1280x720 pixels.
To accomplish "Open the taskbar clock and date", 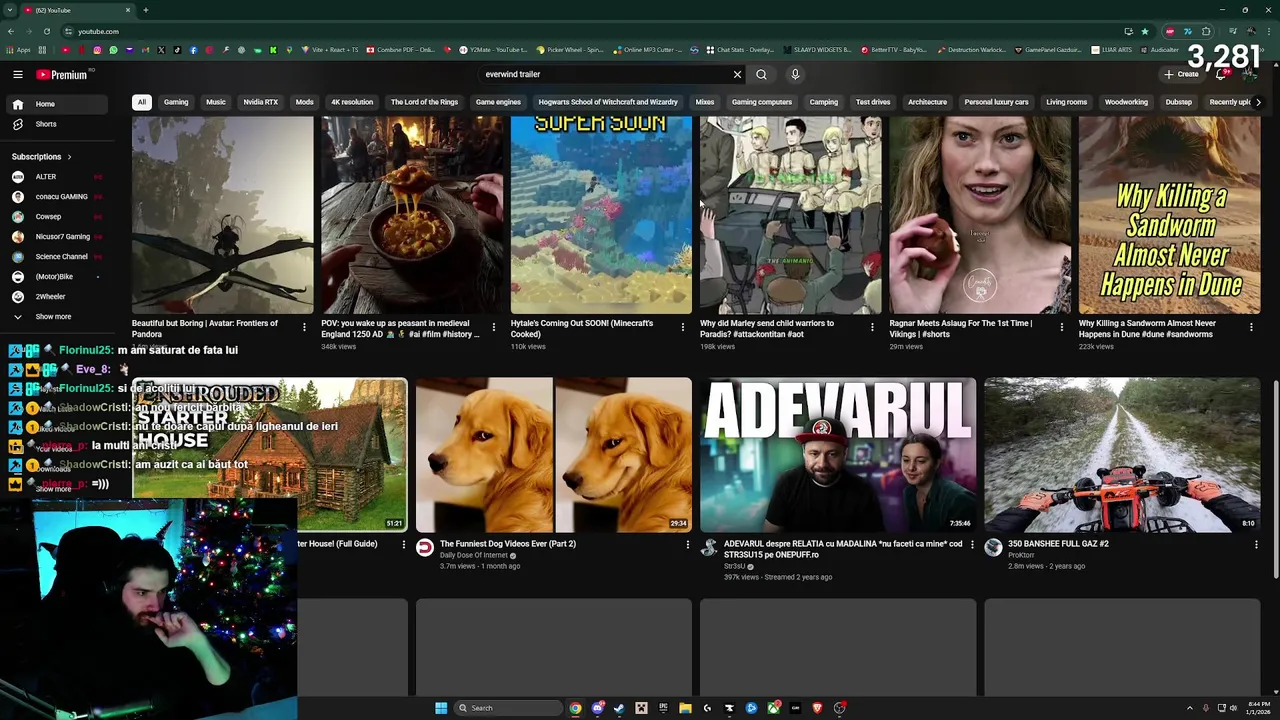I will point(1257,708).
